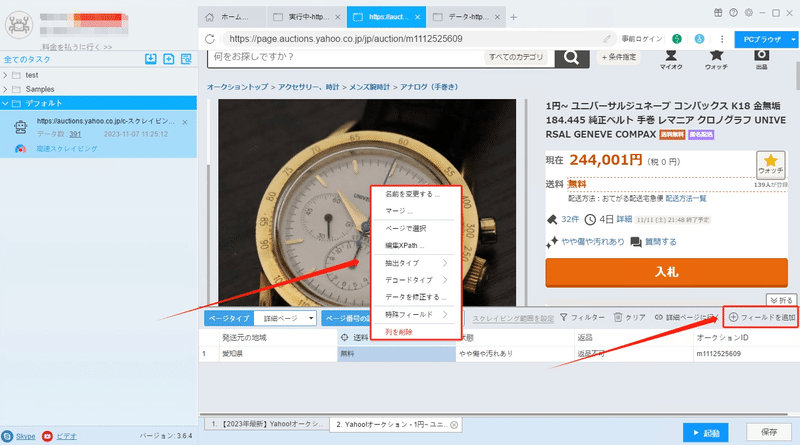Choose 名前を変更する in context menu

pyautogui.click(x=412, y=194)
